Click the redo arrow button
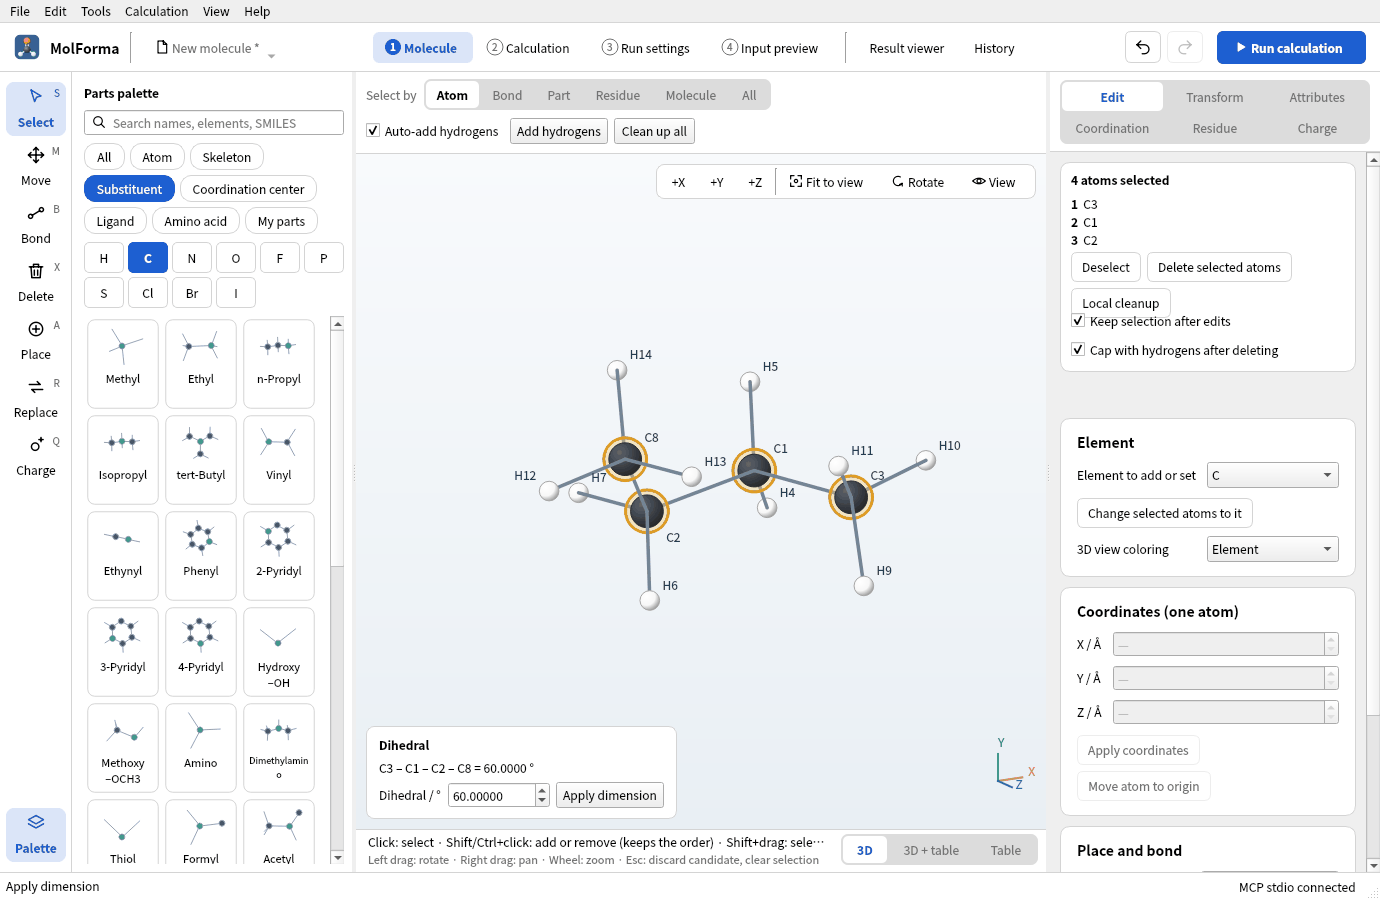 [x=1185, y=47]
